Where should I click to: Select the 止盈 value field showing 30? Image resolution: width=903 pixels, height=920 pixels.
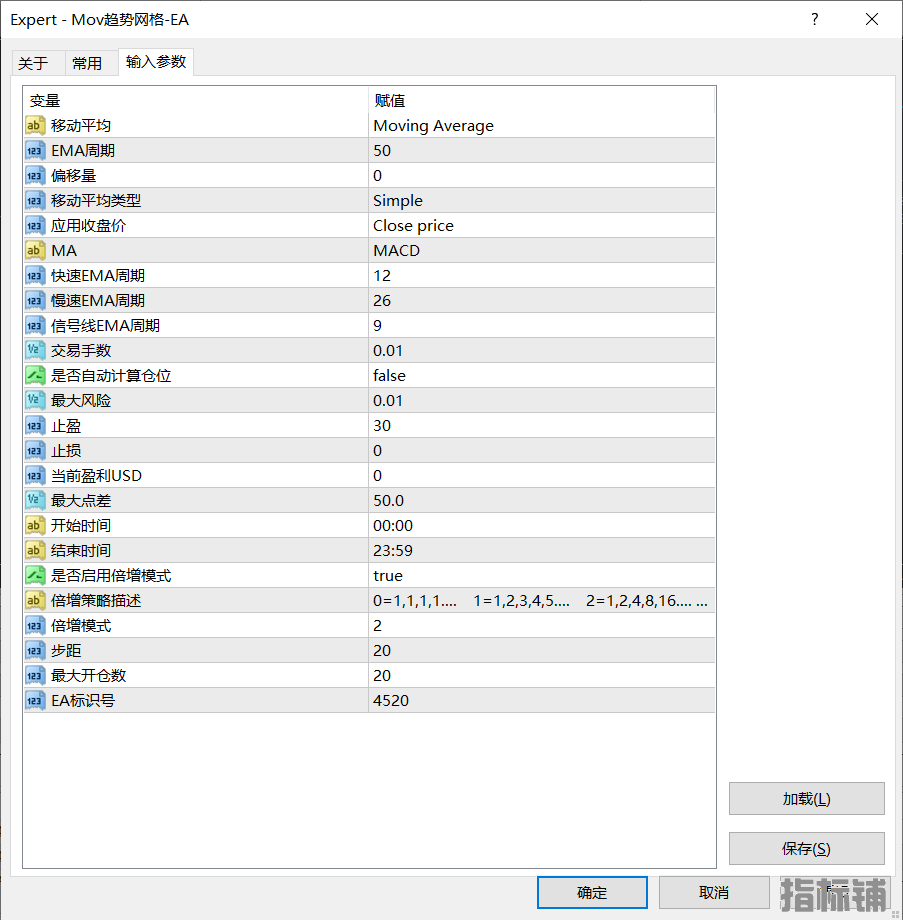click(540, 426)
